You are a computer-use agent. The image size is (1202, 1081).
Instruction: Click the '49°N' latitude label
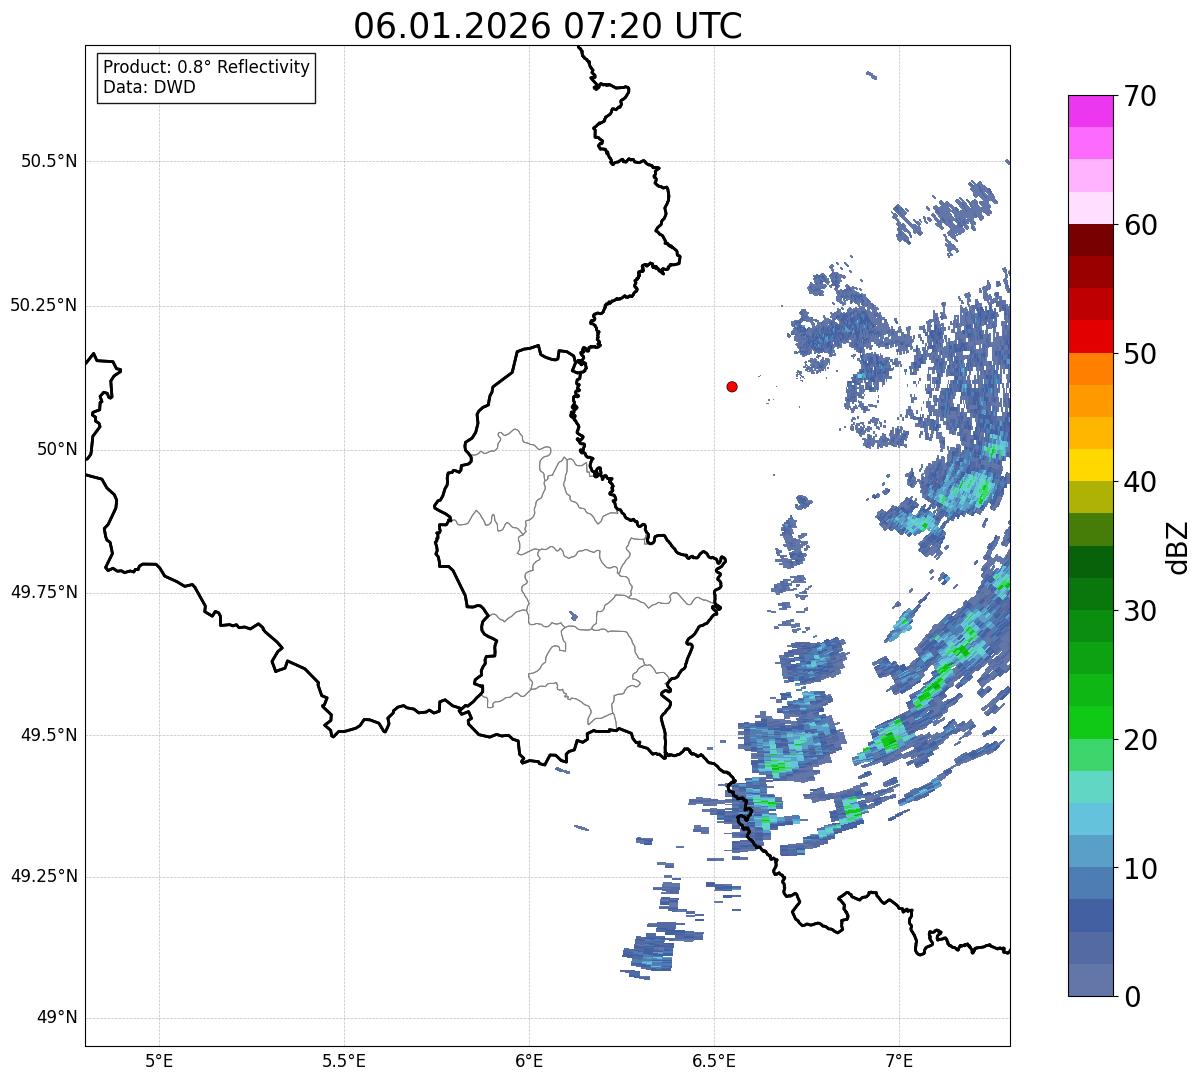tap(57, 1018)
